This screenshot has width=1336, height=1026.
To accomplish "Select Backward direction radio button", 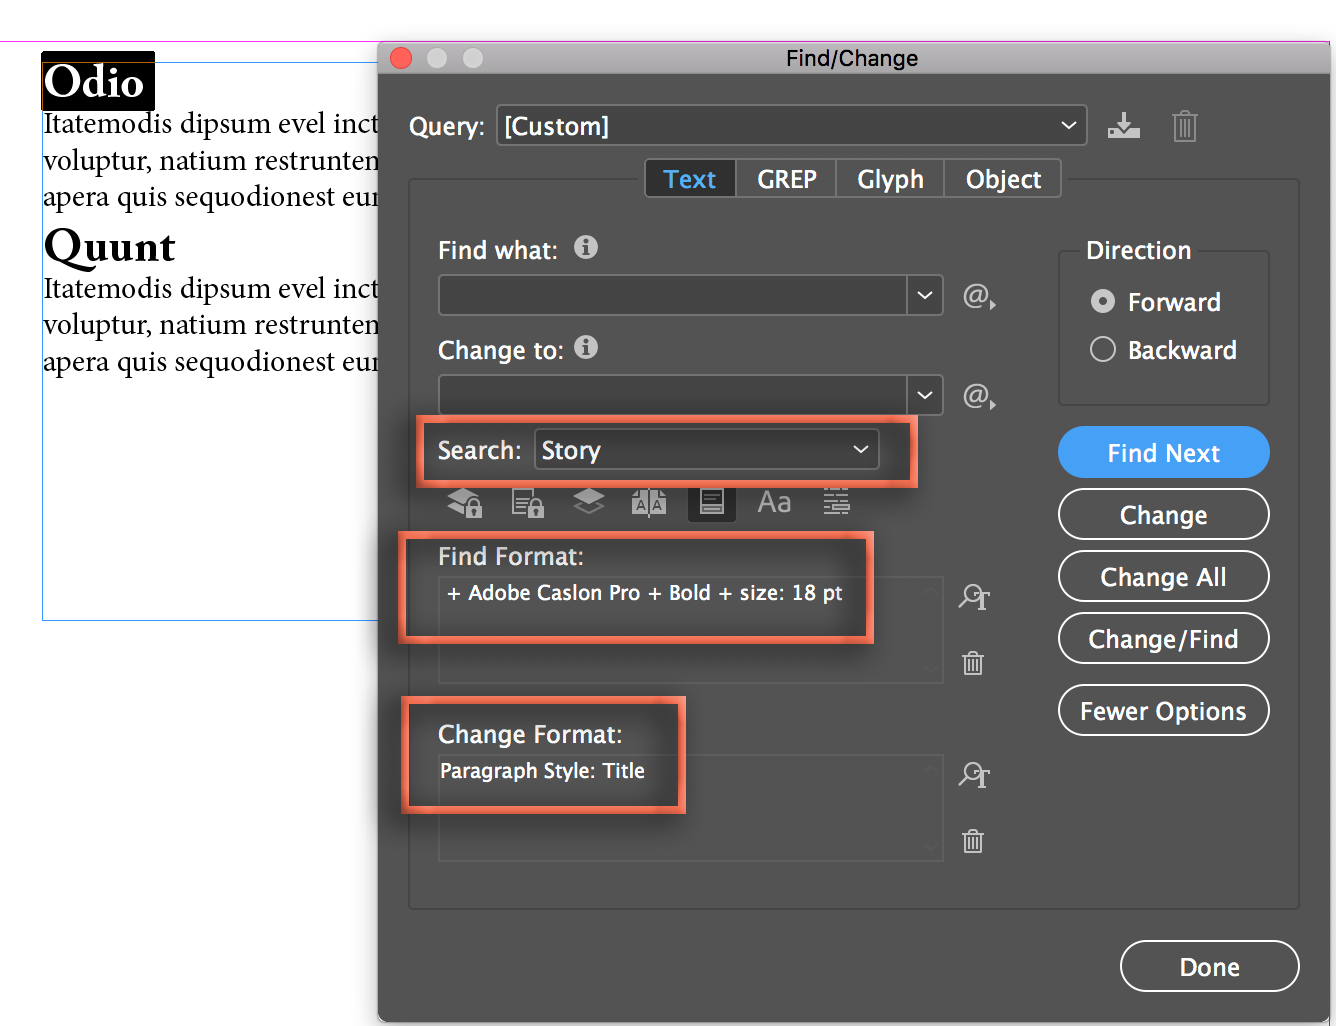I will (x=1103, y=349).
